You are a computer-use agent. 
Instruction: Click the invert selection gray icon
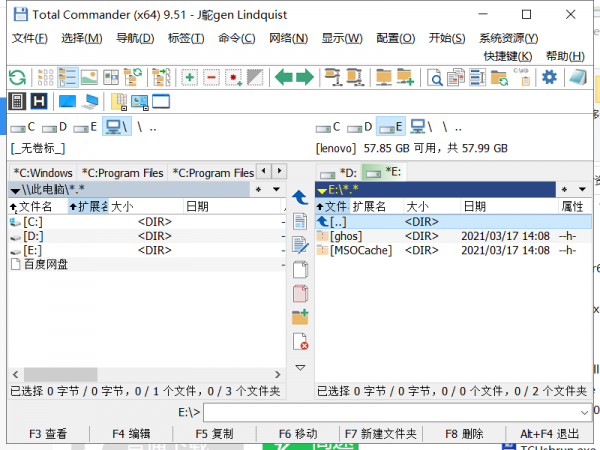coord(255,78)
